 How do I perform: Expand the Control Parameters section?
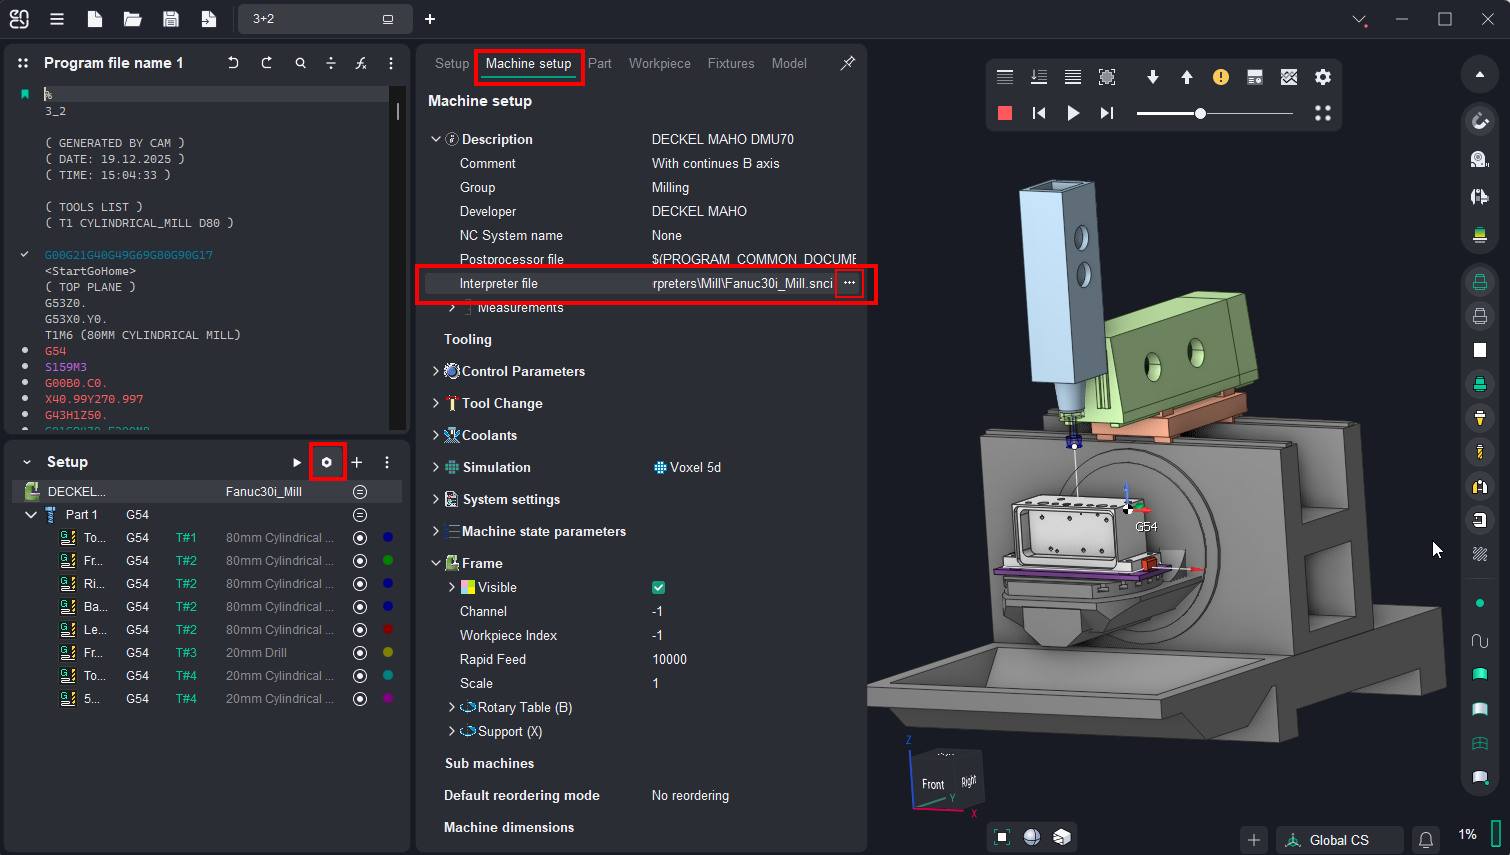pos(436,371)
